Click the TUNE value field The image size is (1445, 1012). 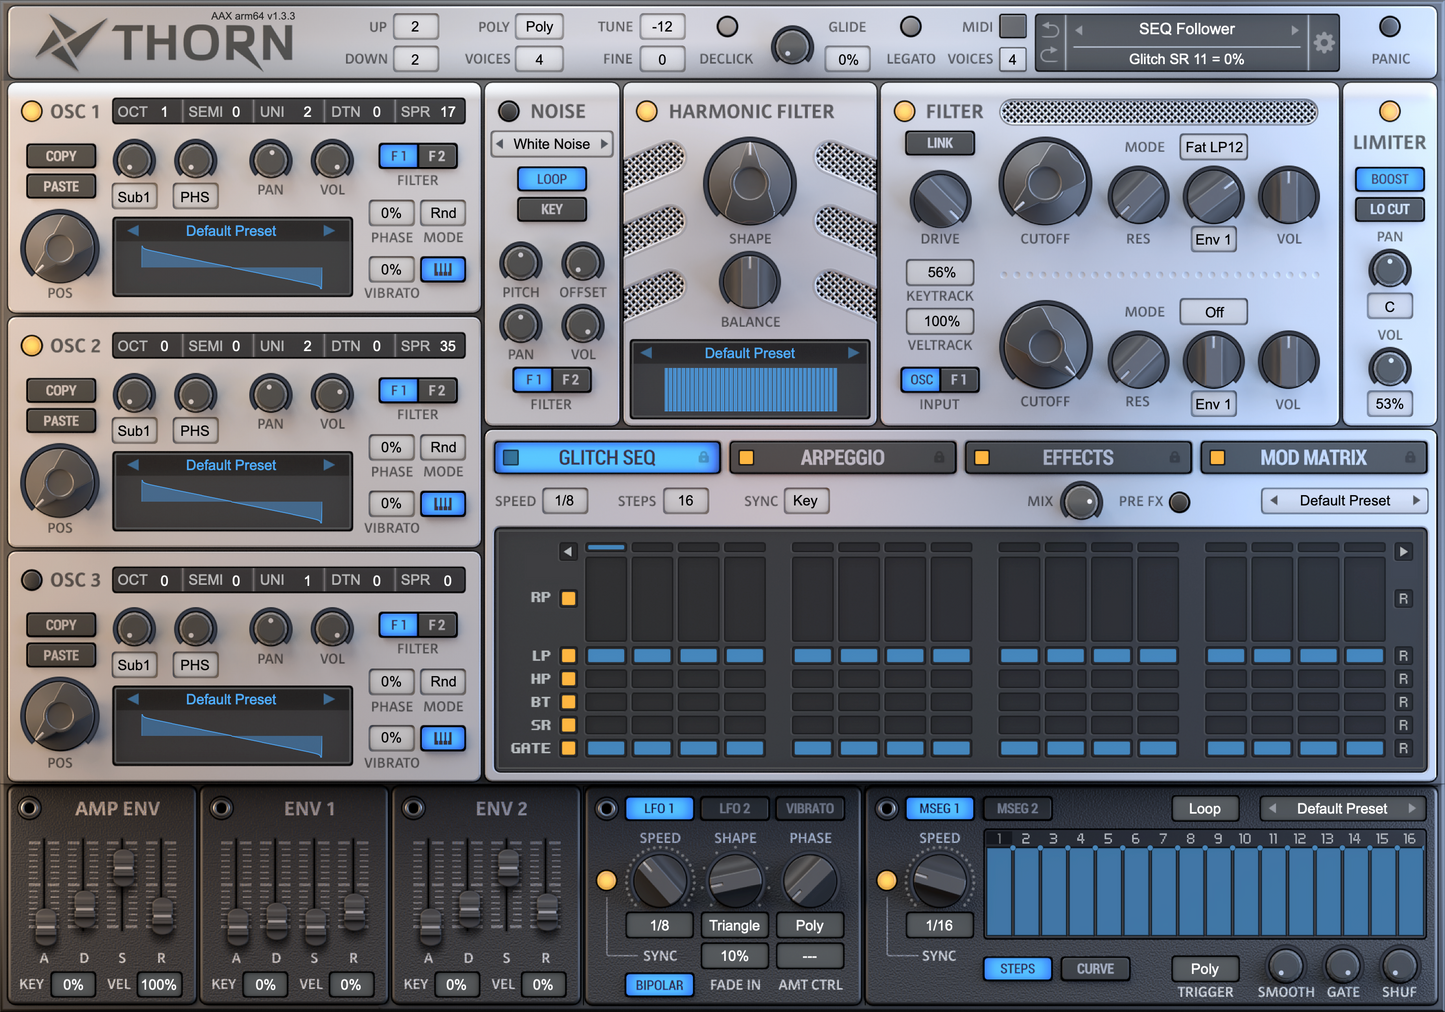tap(662, 27)
